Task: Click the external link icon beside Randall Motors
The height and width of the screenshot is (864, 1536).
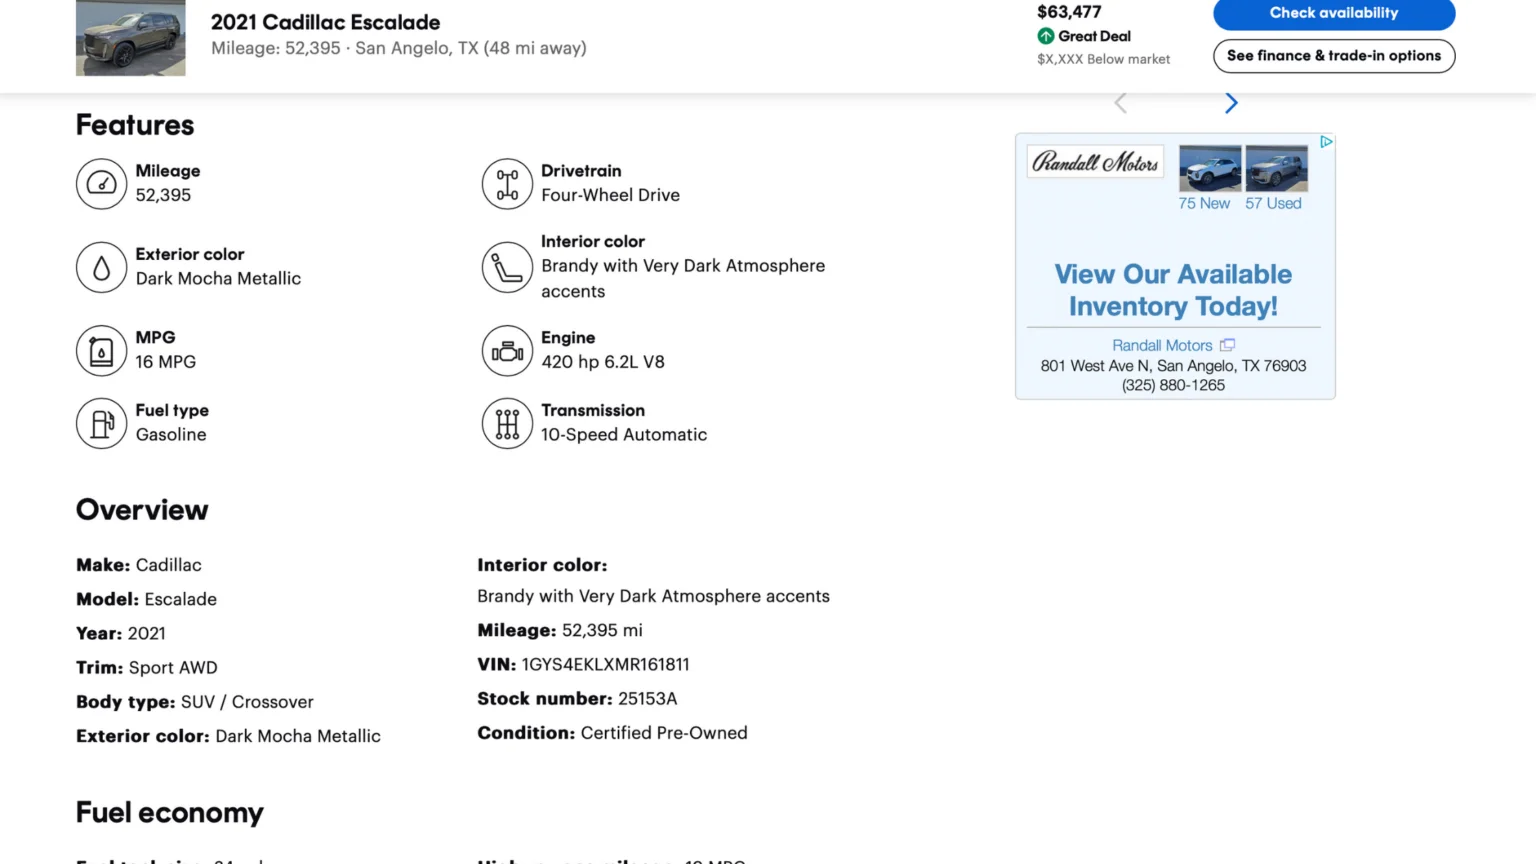Action: click(x=1227, y=345)
